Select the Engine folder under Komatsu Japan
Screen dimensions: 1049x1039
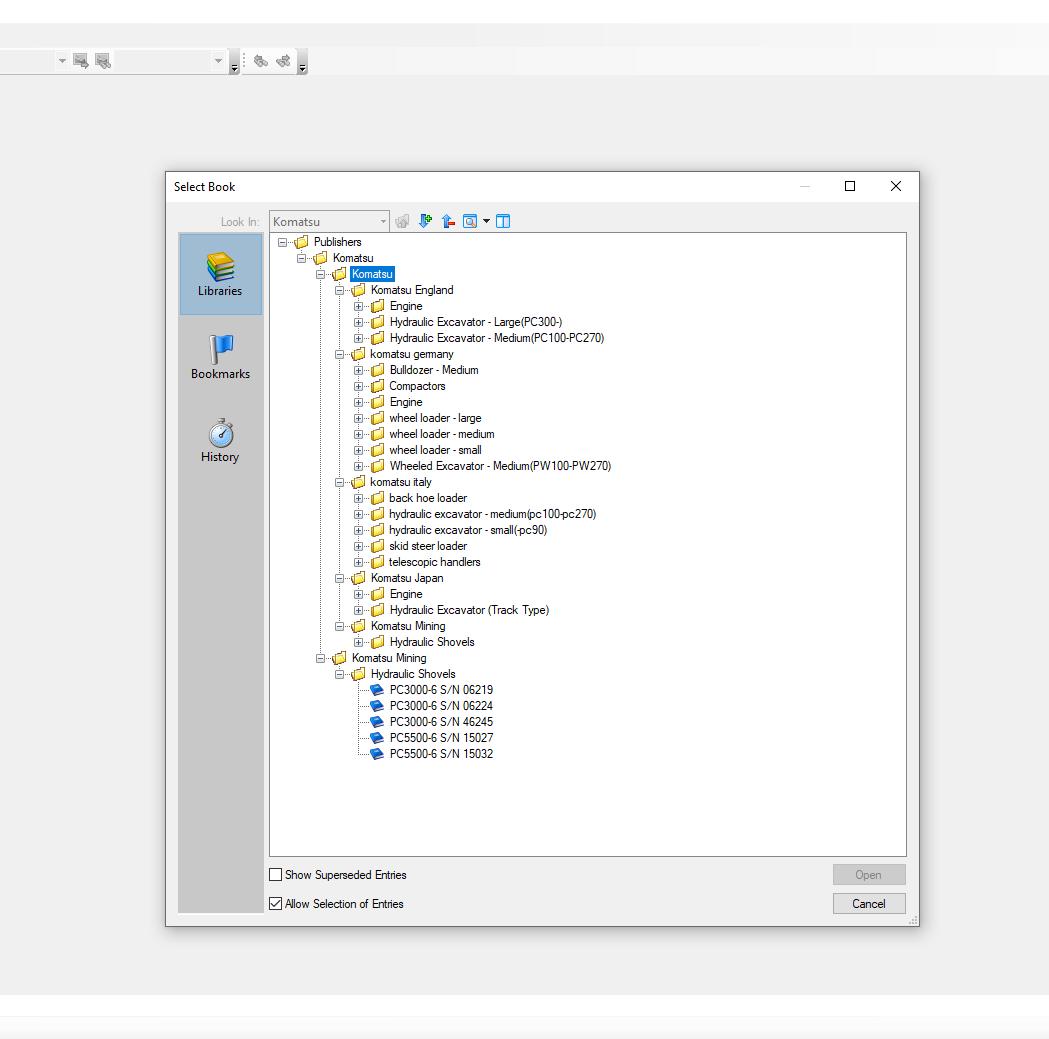(405, 594)
